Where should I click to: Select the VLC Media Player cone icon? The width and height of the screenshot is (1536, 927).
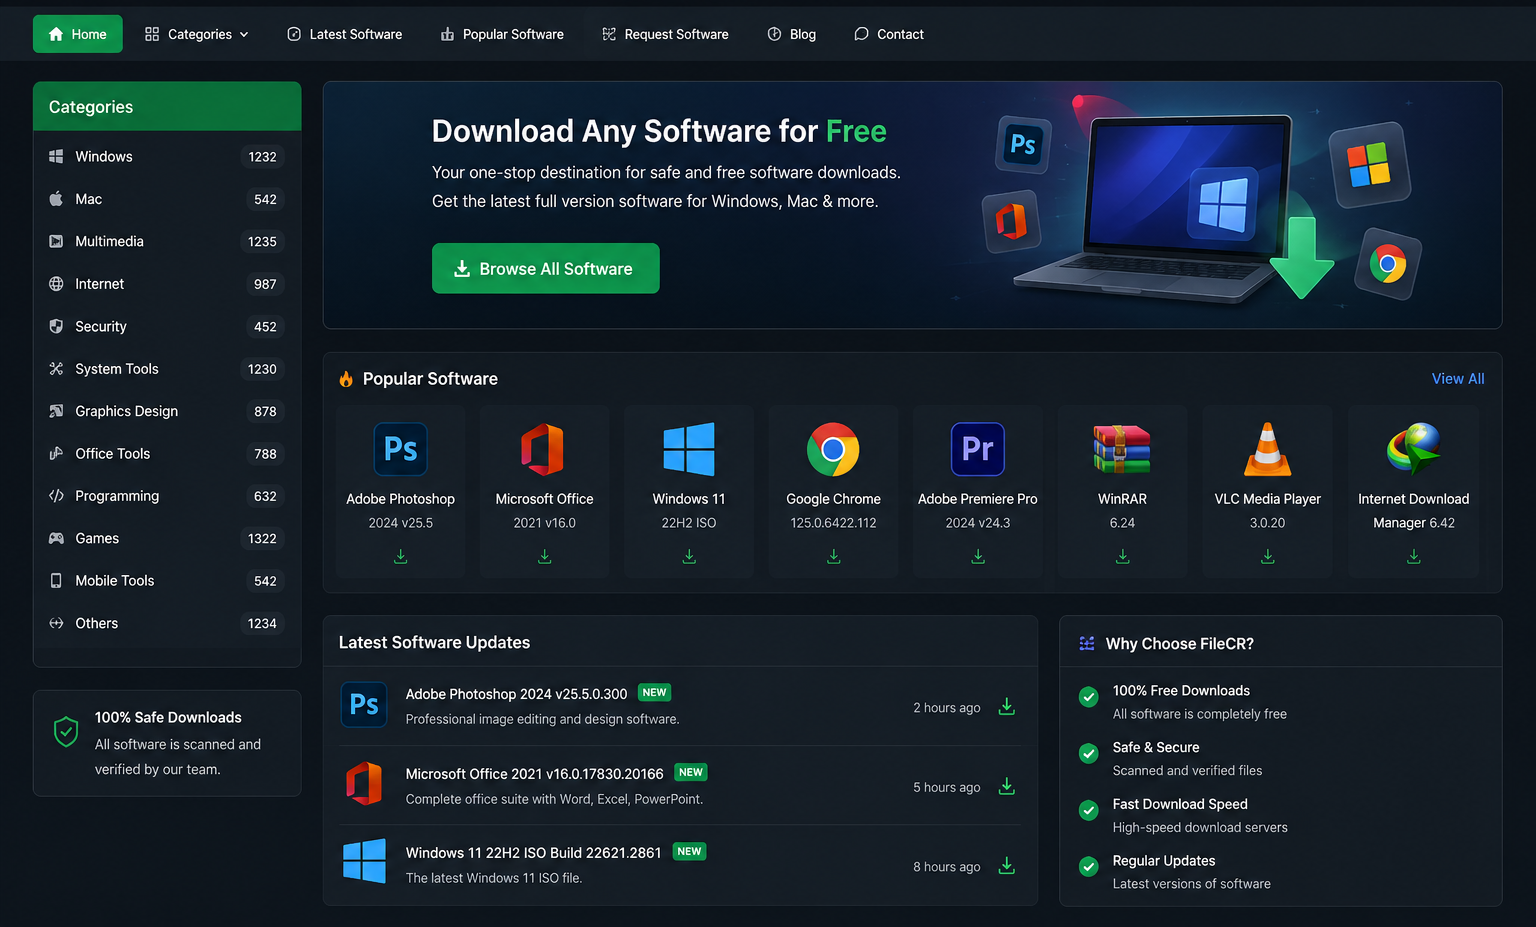1267,449
